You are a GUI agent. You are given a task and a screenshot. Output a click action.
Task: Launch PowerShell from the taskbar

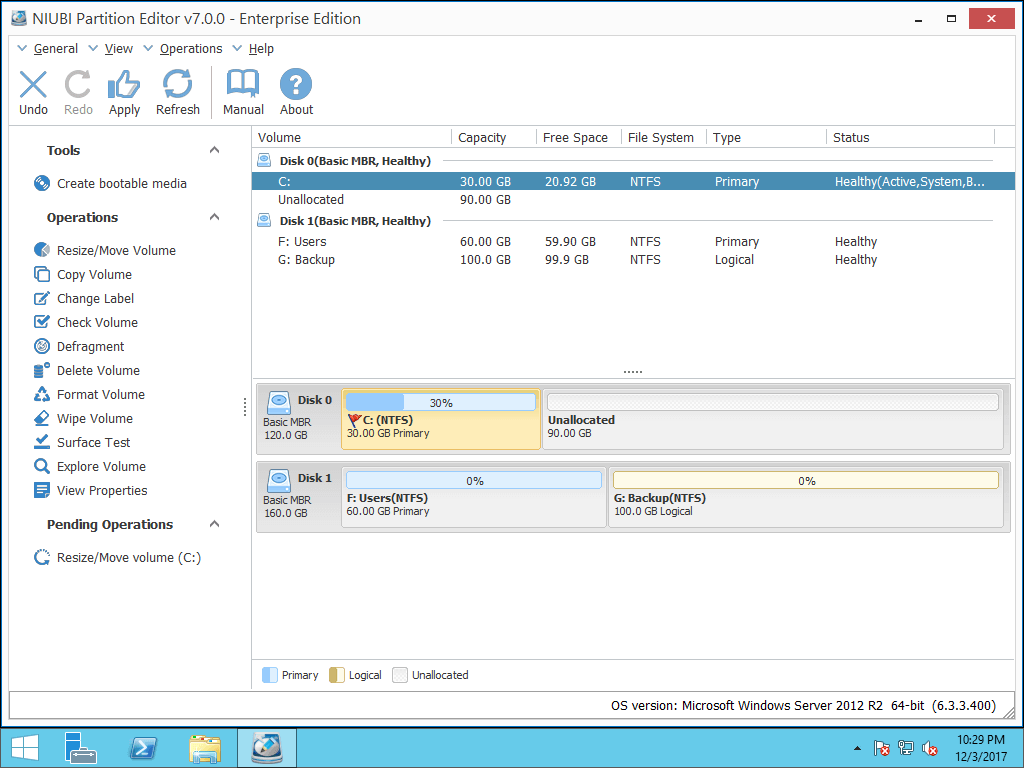(143, 748)
